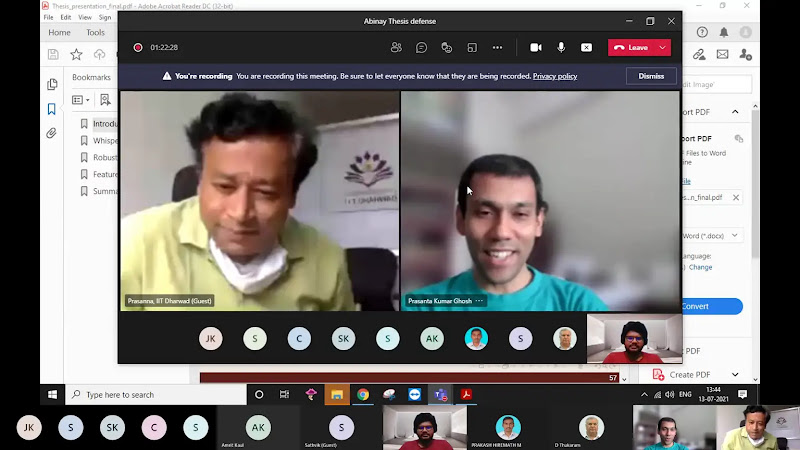Open Google Chrome from the taskbar
Viewport: 800px width, 450px height.
(363, 394)
